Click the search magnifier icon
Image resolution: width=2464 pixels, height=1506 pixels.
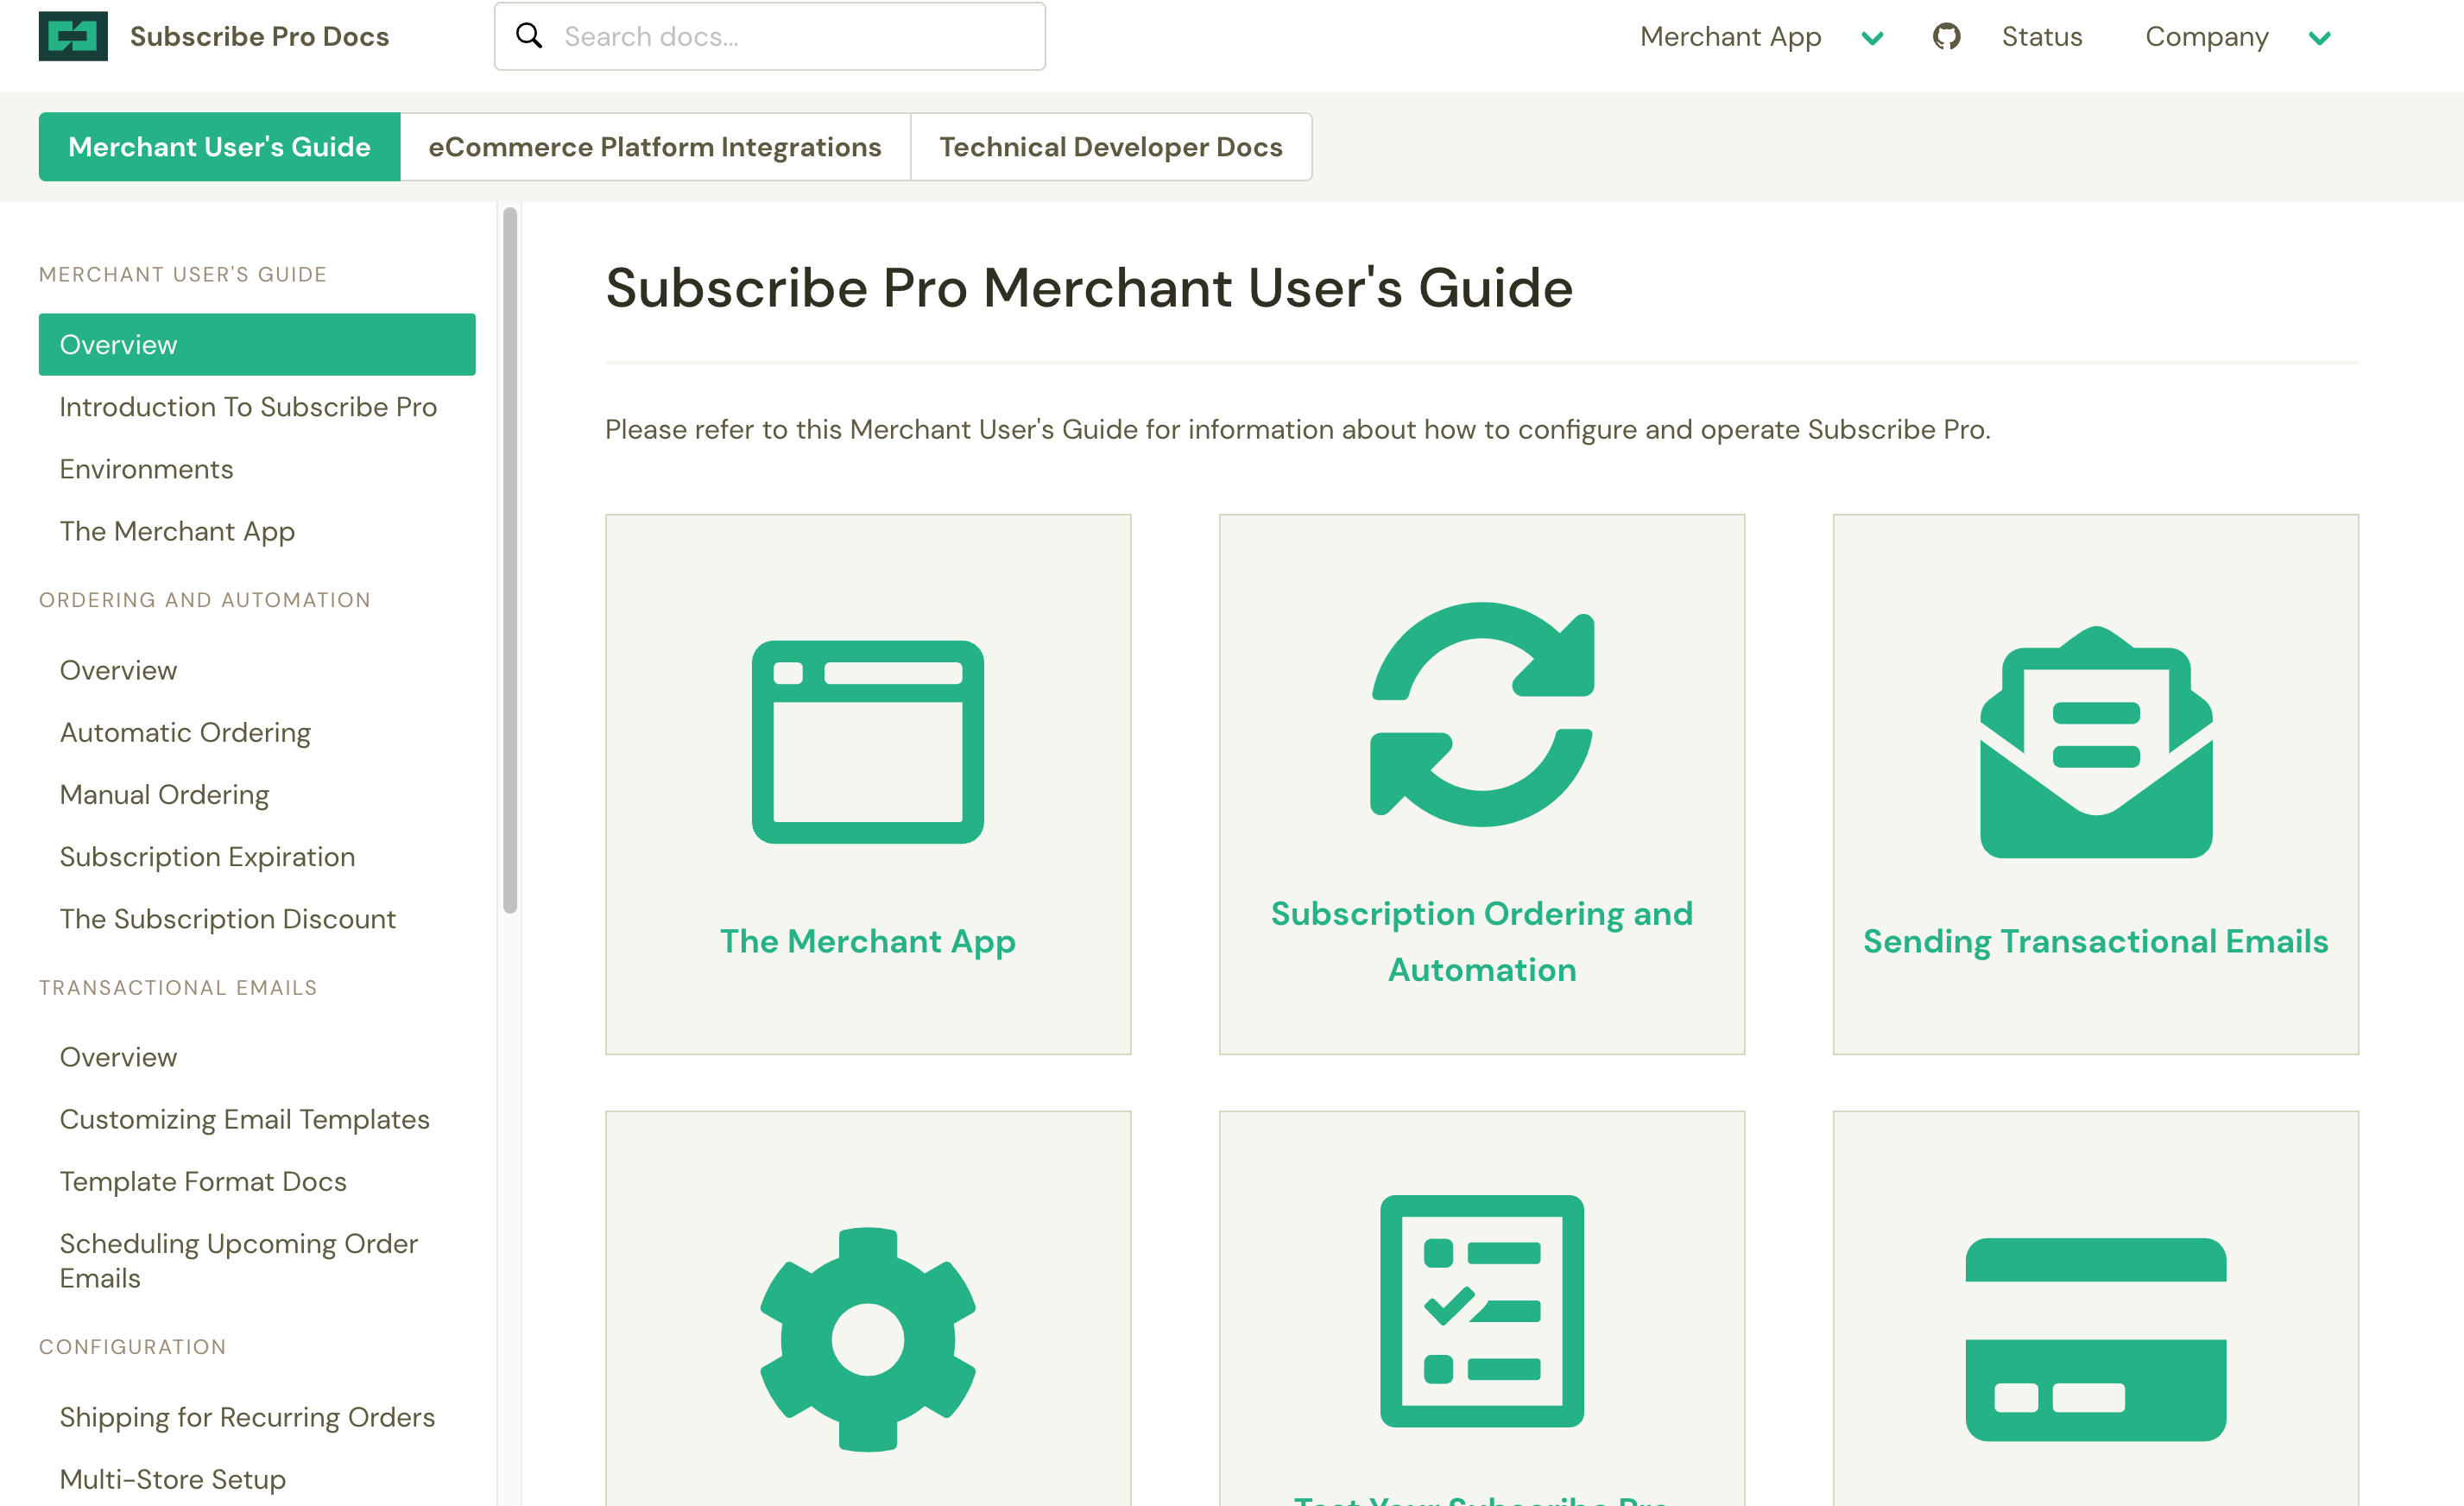click(529, 36)
